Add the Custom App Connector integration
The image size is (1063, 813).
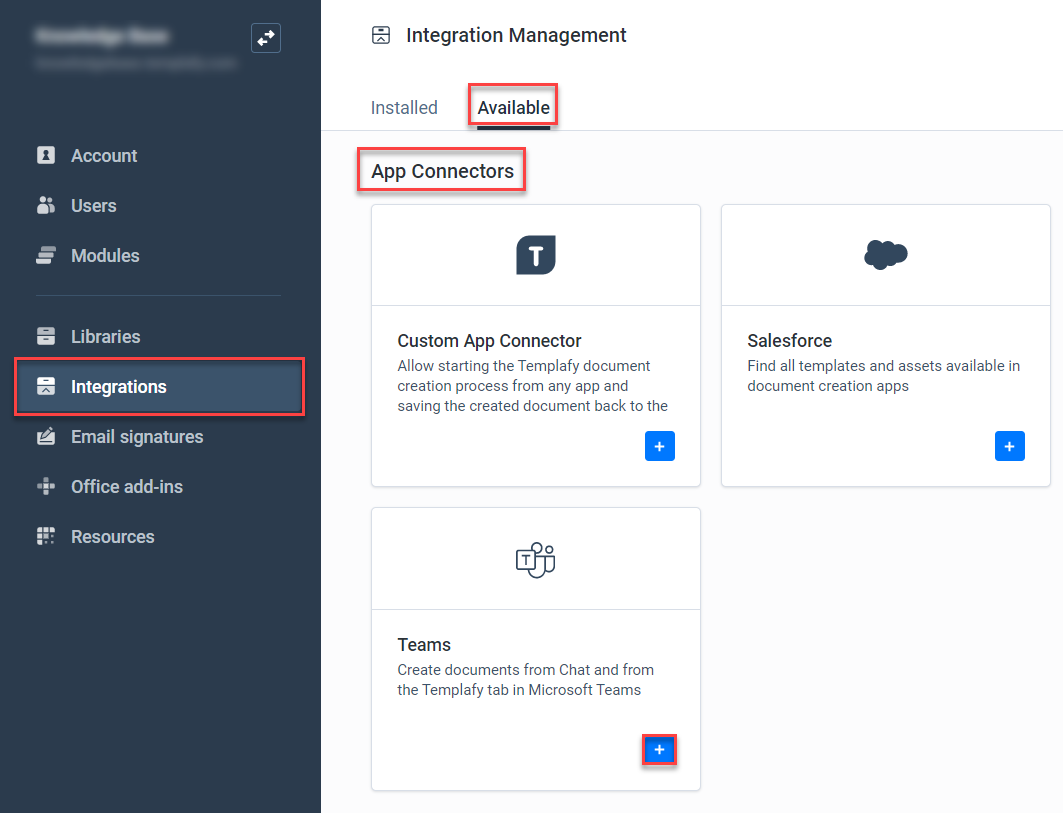[x=660, y=446]
